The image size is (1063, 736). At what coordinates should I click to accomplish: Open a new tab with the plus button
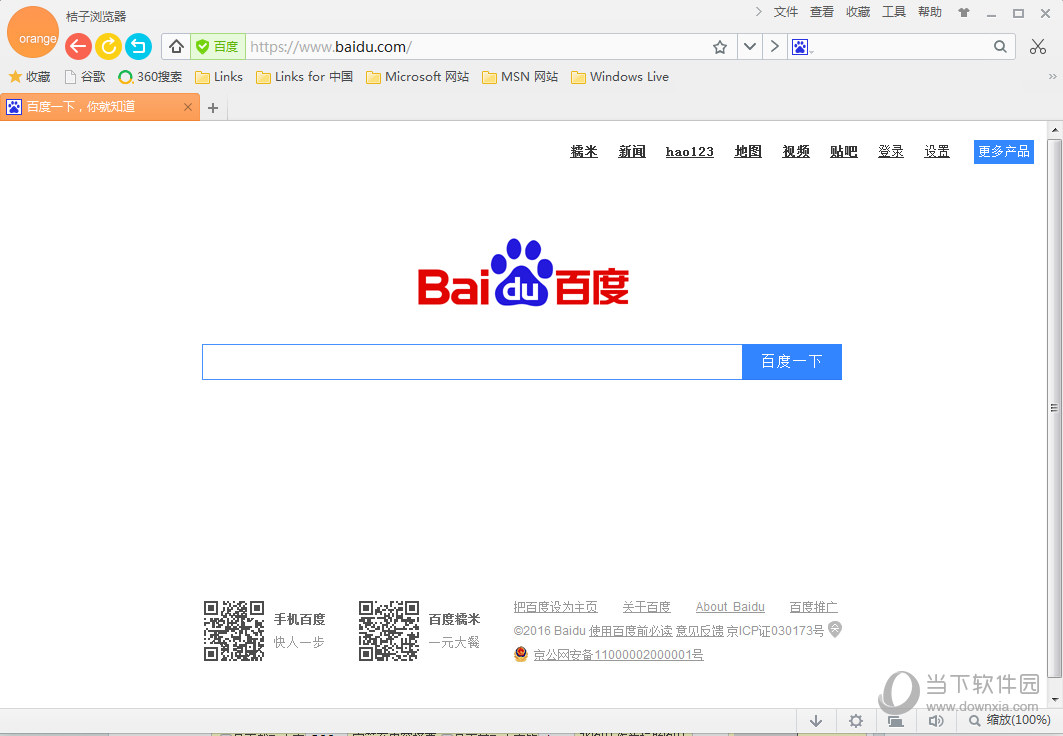point(213,106)
